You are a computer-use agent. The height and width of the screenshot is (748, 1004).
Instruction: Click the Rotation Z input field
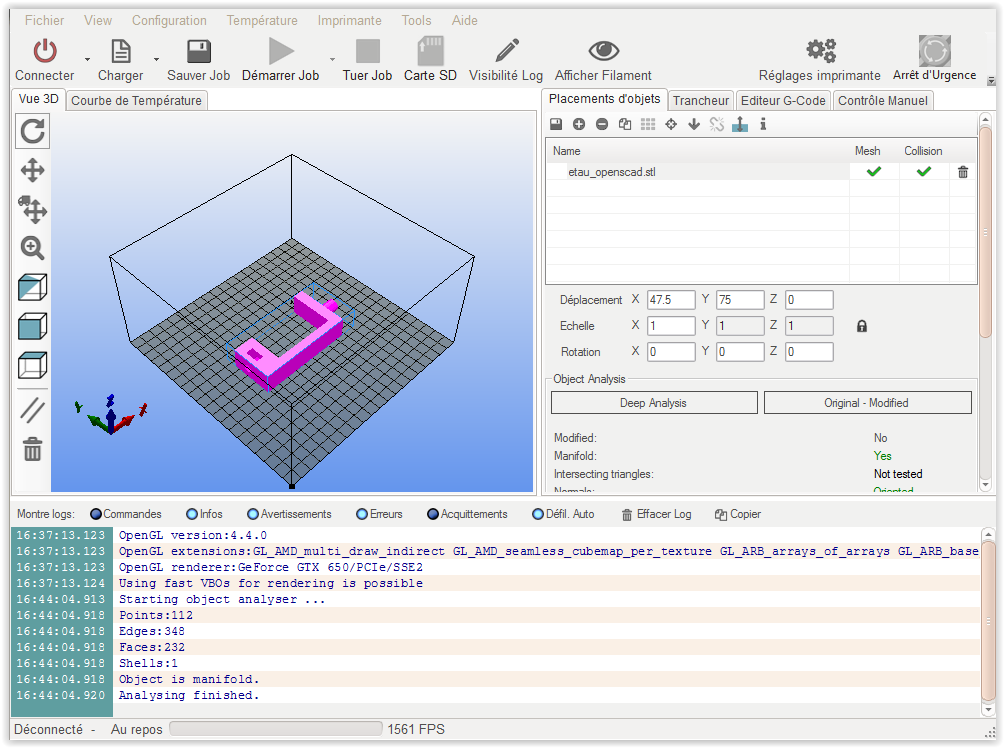(809, 352)
